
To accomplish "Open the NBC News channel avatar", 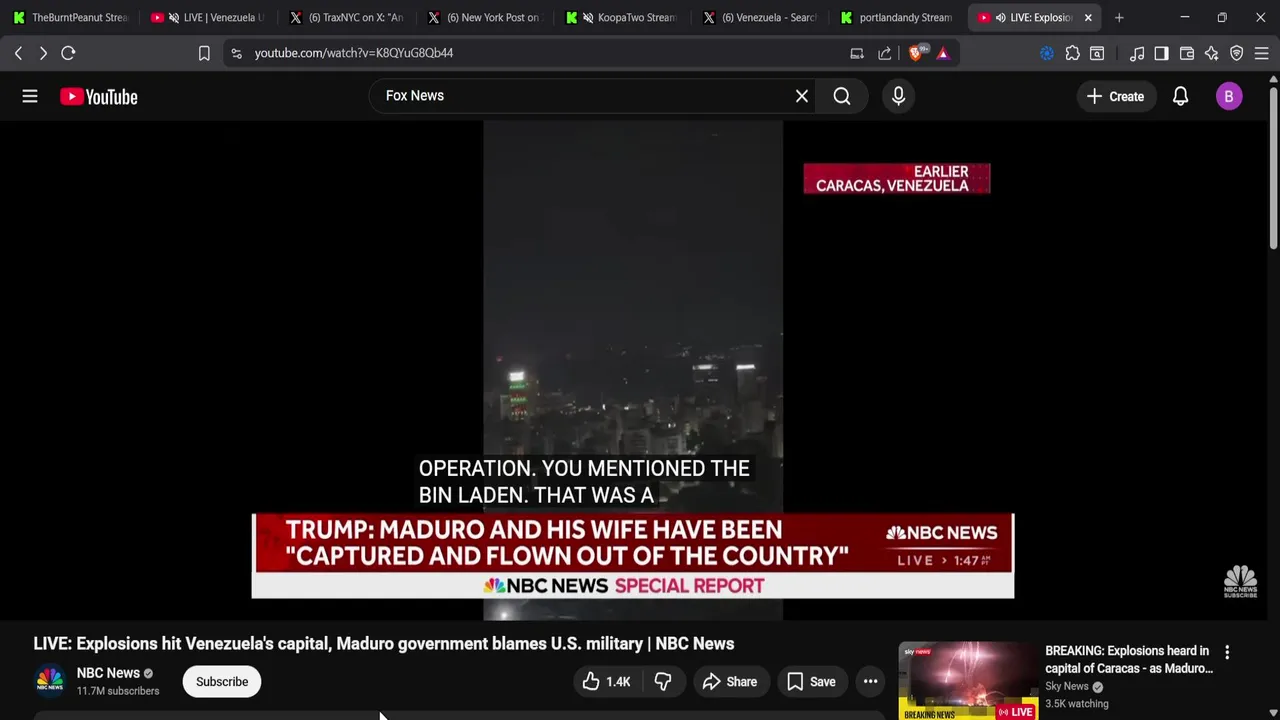I will click(50, 681).
